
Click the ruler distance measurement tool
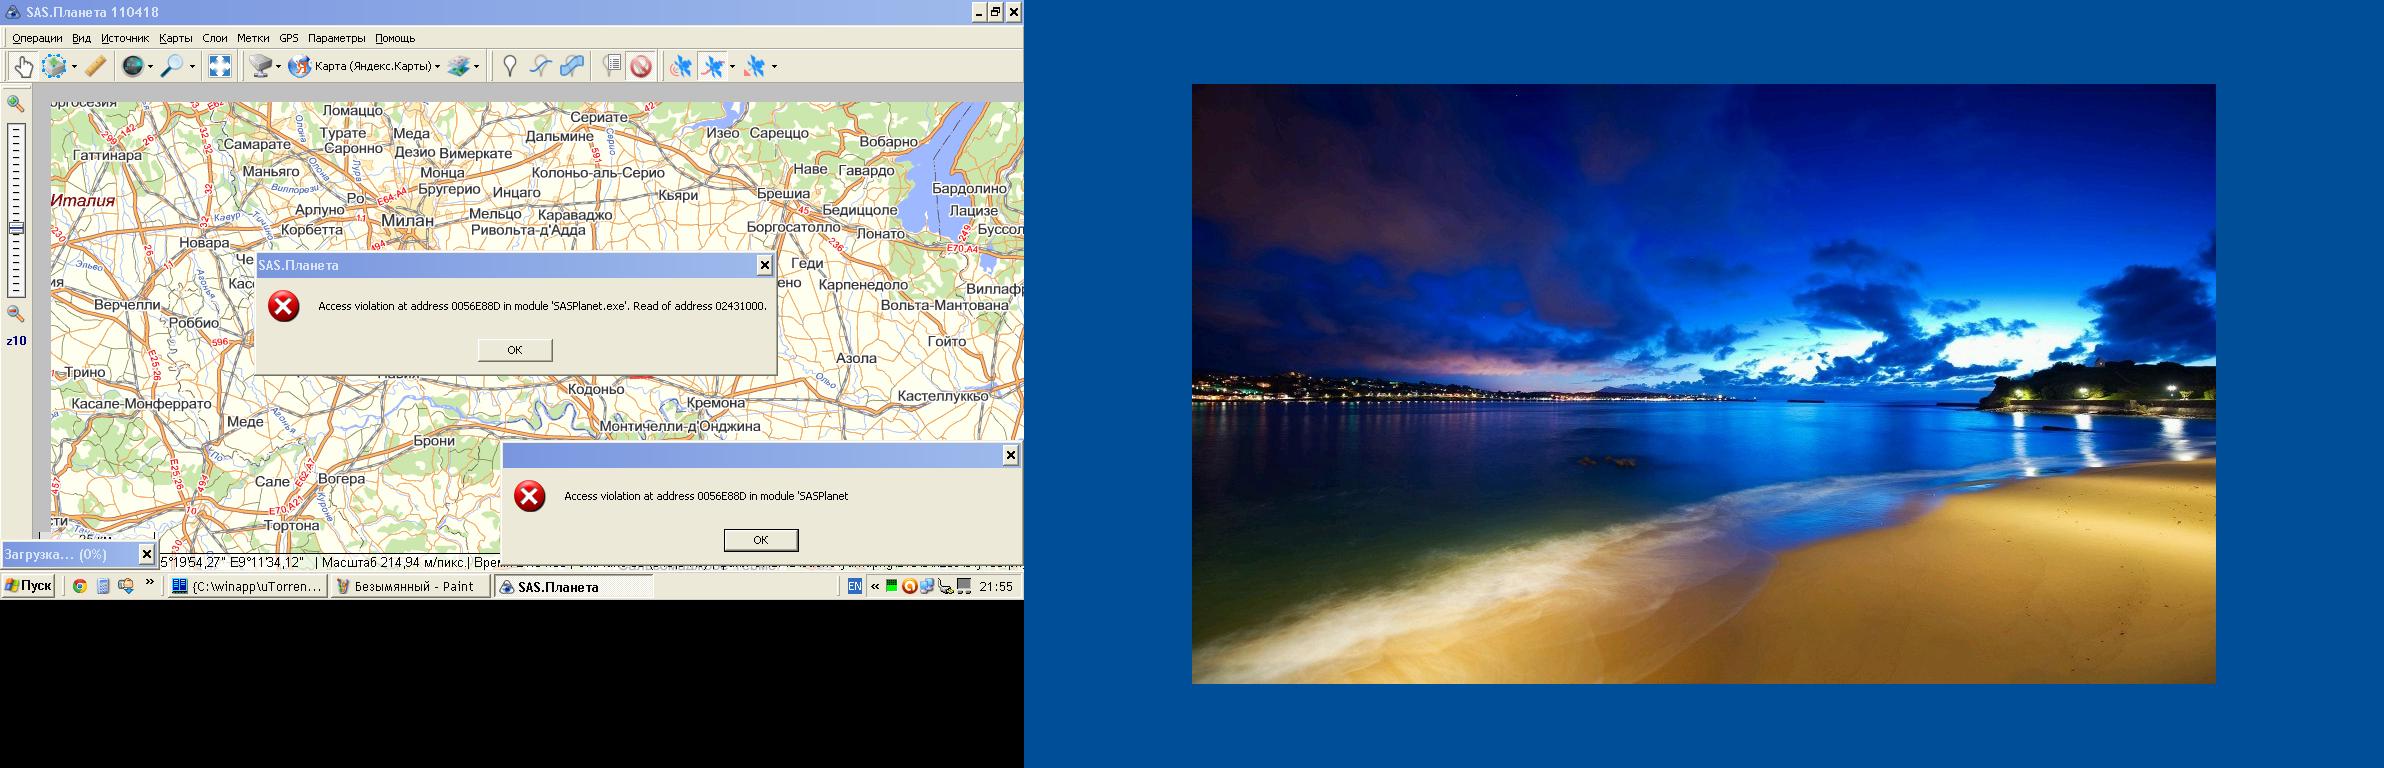[95, 67]
